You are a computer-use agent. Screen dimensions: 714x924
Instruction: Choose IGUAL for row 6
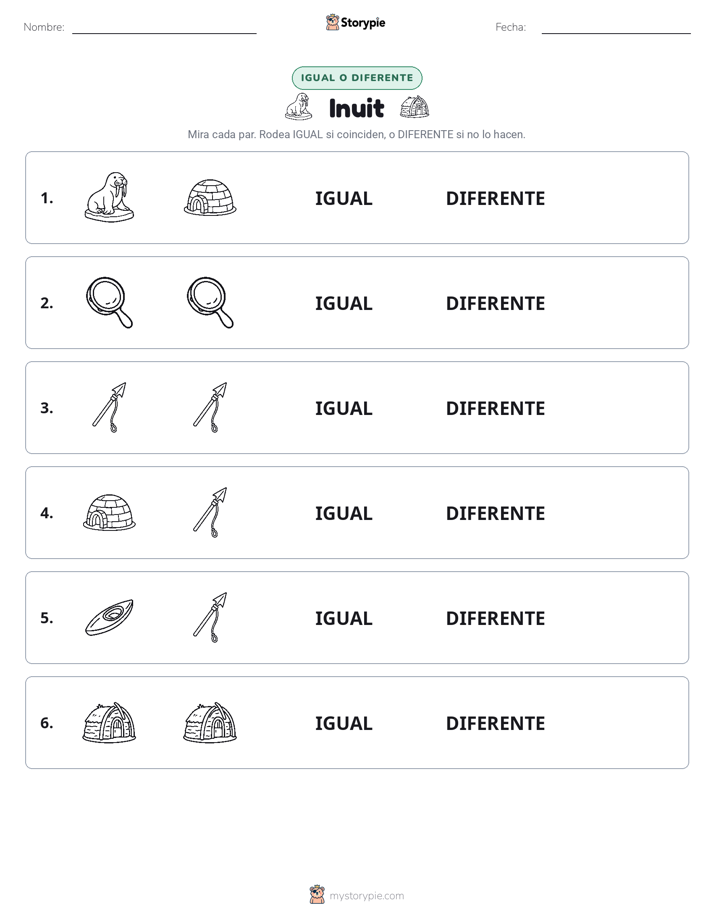[x=343, y=722]
